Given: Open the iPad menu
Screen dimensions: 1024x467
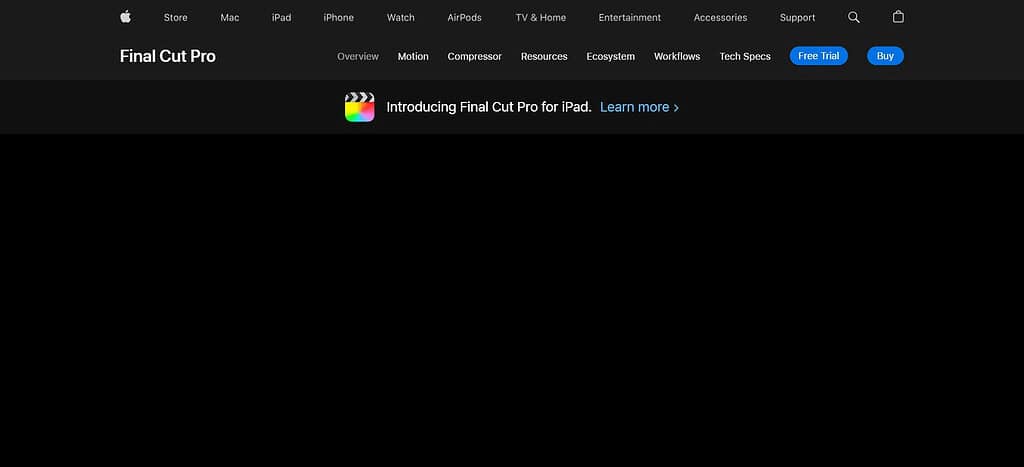Looking at the screenshot, I should coord(281,18).
